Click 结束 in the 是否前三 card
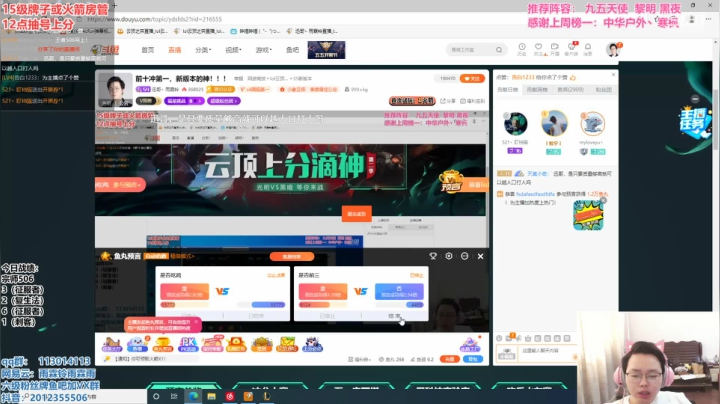The width and height of the screenshot is (720, 404). click(394, 316)
